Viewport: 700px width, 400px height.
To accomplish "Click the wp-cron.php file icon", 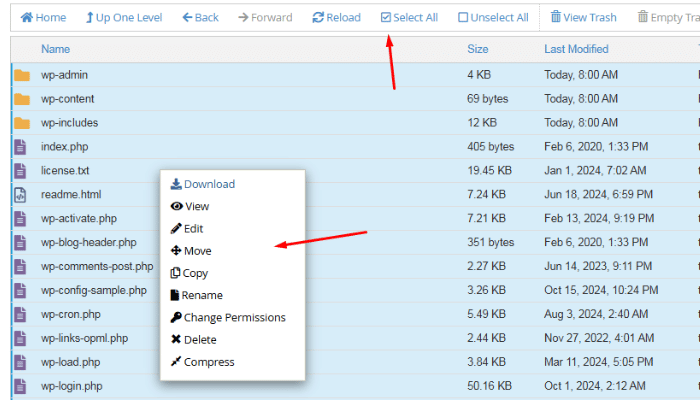I will click(x=20, y=314).
